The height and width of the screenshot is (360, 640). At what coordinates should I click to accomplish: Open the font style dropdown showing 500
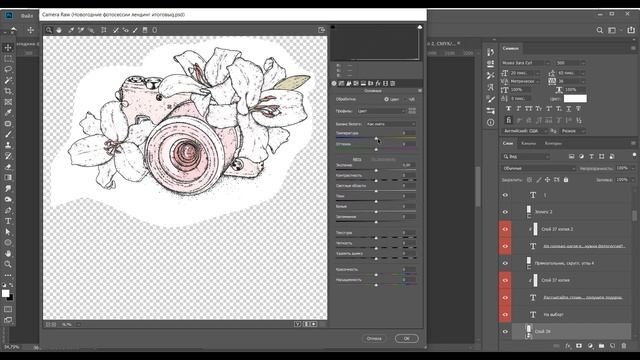[x=571, y=63]
